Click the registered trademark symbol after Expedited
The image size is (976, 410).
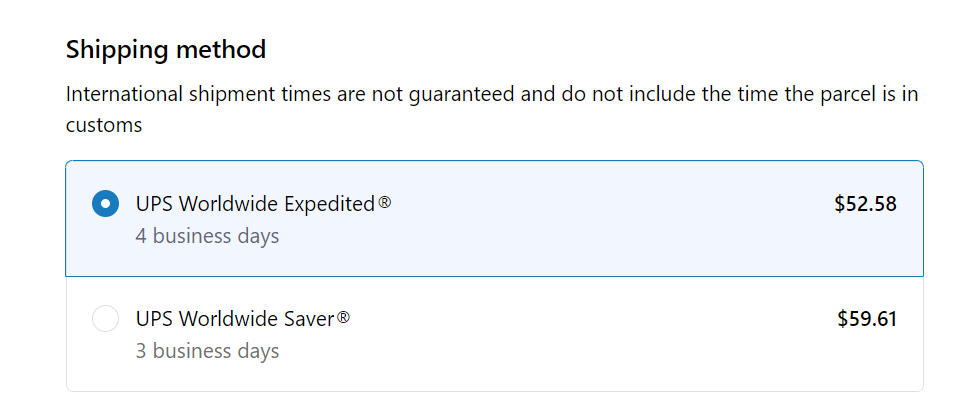pyautogui.click(x=385, y=203)
